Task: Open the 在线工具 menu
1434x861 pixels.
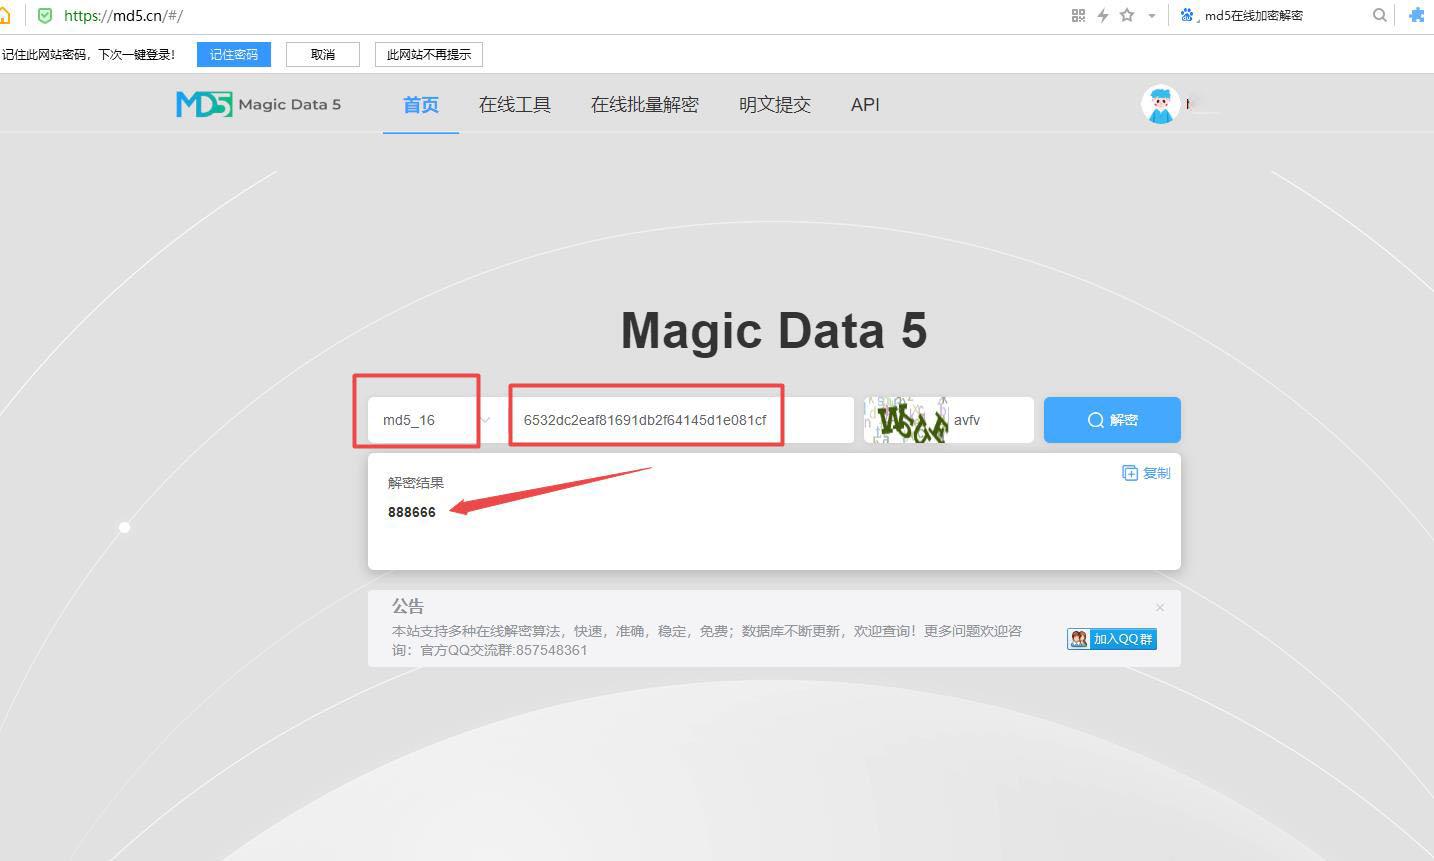Action: (515, 104)
